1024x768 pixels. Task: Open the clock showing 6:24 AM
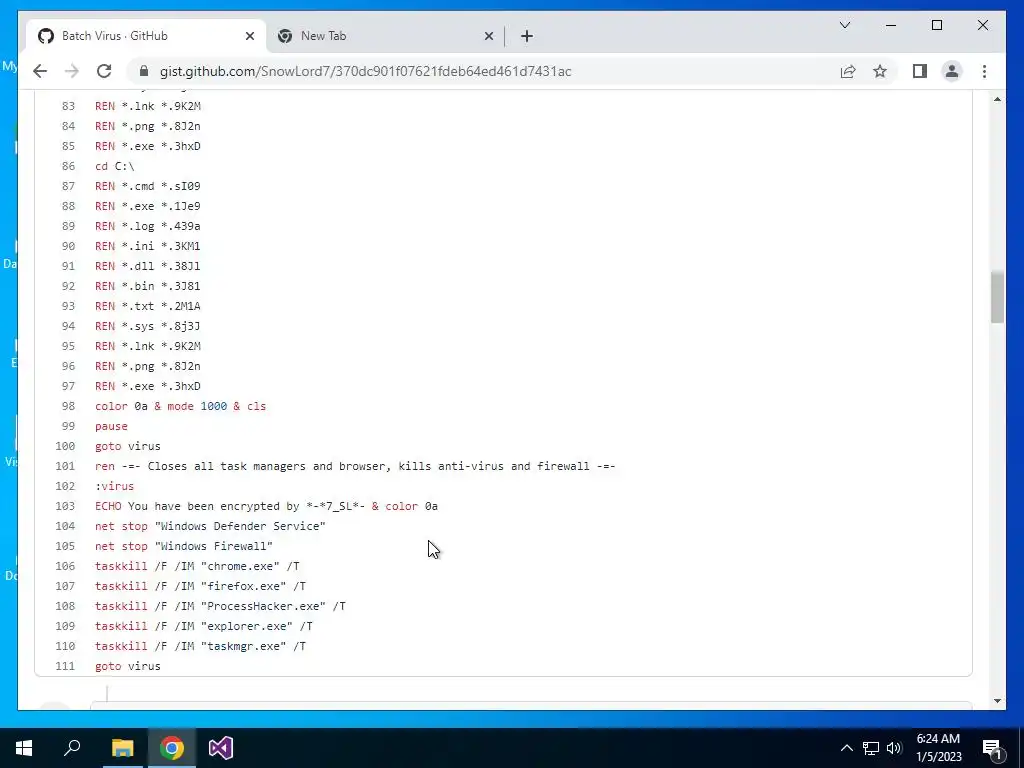point(938,748)
